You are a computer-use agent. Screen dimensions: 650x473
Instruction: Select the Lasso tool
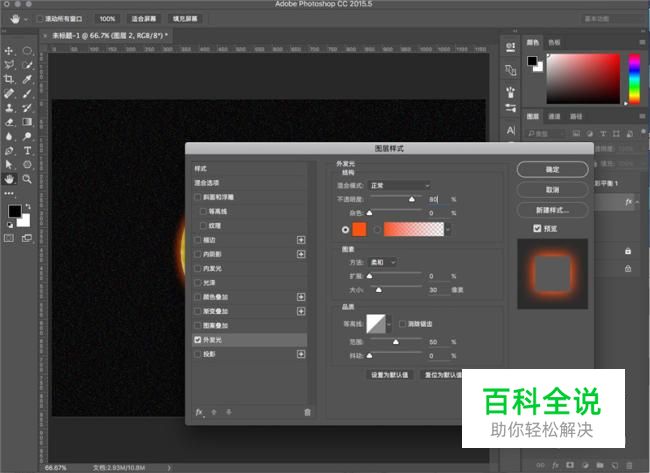[9, 65]
